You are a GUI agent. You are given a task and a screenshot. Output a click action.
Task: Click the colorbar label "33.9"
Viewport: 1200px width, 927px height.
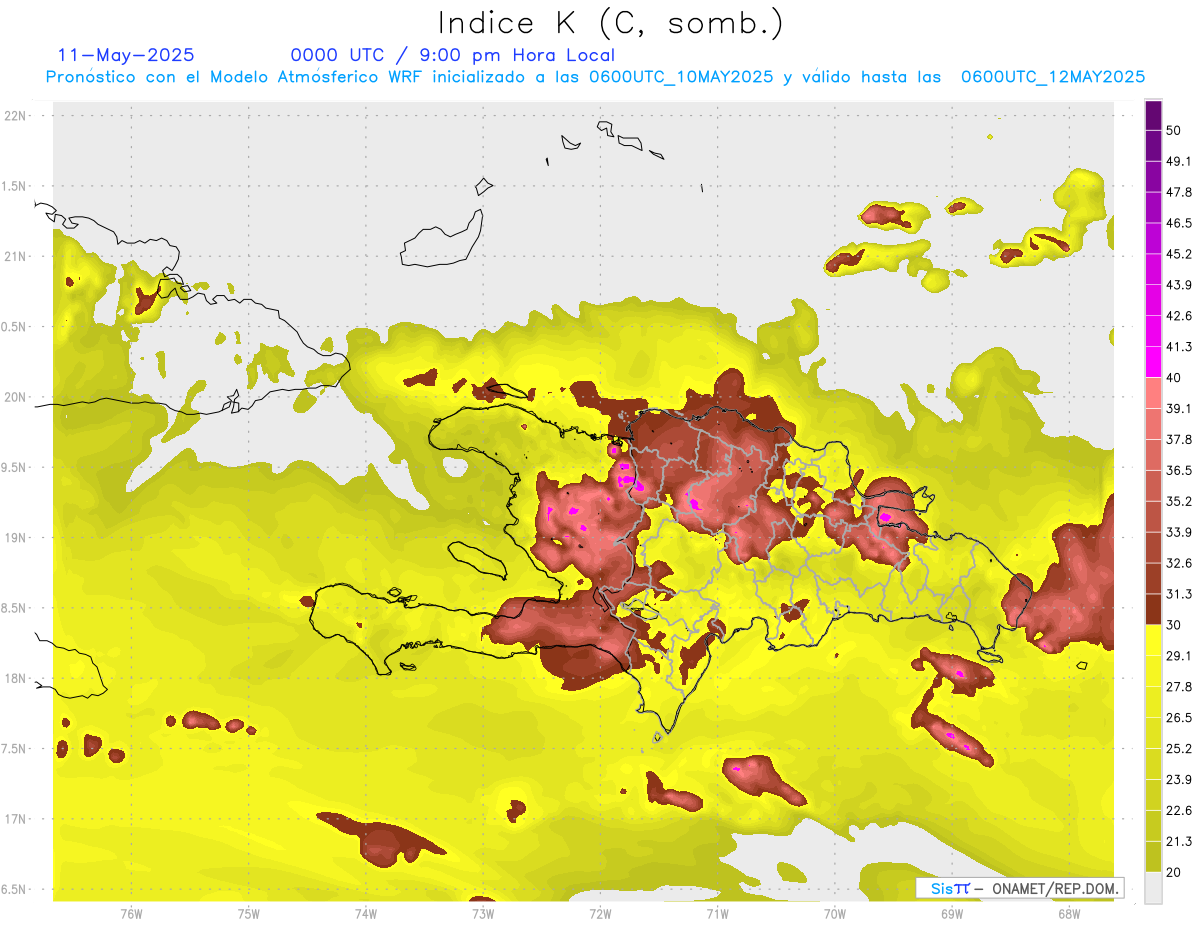[x=1178, y=532]
